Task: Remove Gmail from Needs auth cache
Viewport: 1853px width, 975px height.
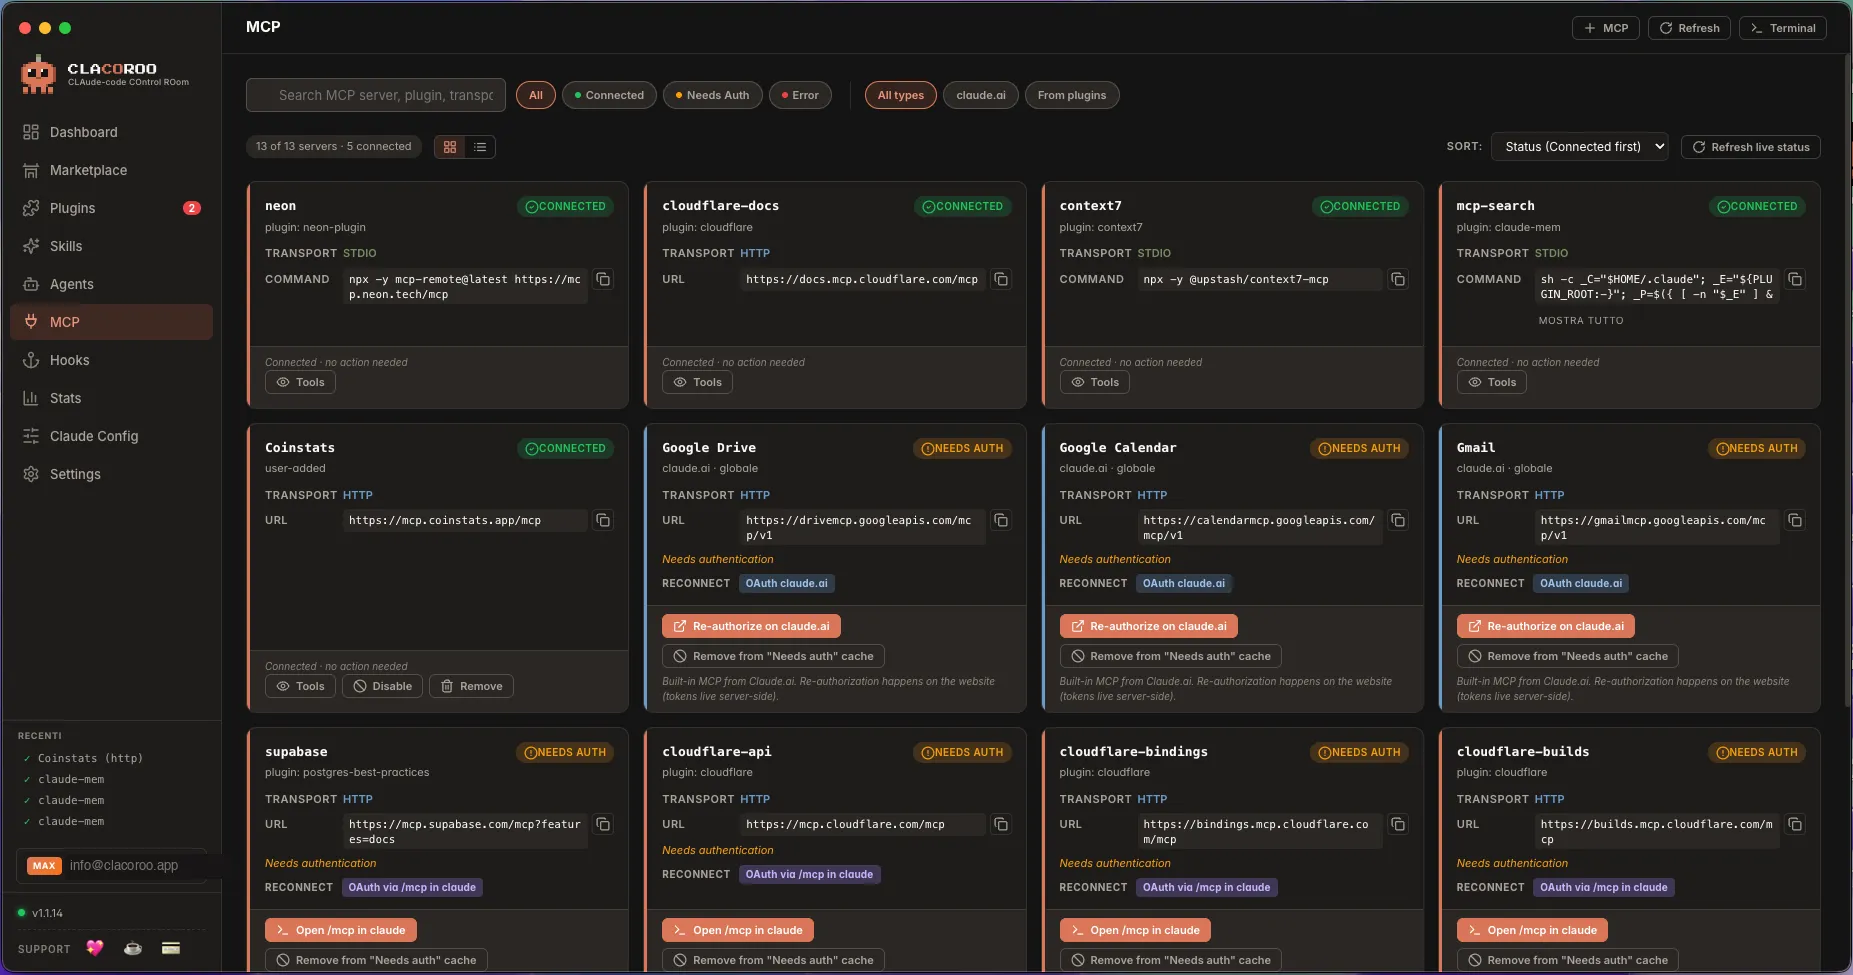Action: pos(1568,656)
